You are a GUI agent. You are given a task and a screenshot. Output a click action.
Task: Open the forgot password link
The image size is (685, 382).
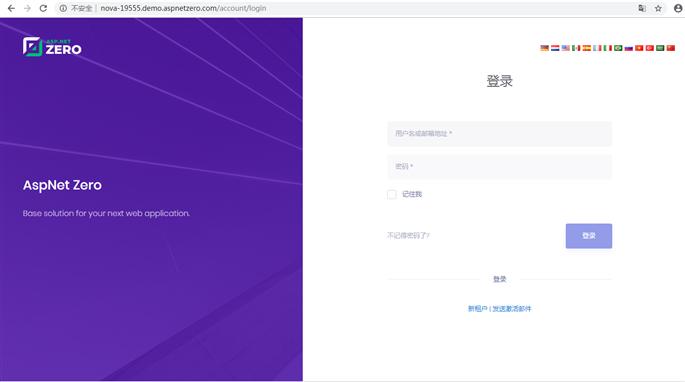click(x=408, y=236)
